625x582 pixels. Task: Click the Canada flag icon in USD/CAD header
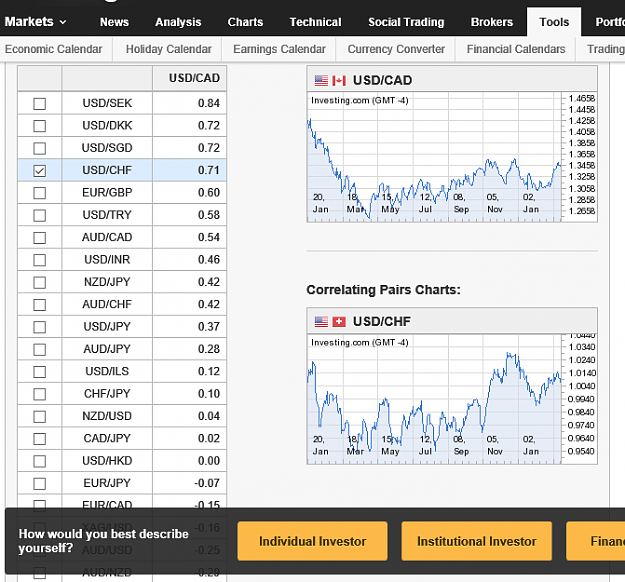[339, 81]
